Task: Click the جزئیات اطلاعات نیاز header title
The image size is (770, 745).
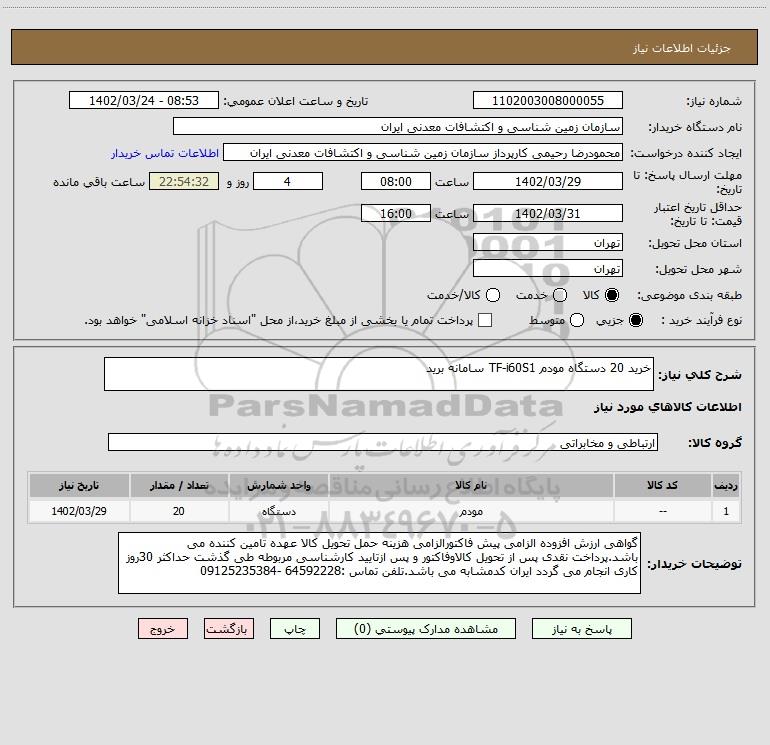Action: [x=682, y=48]
